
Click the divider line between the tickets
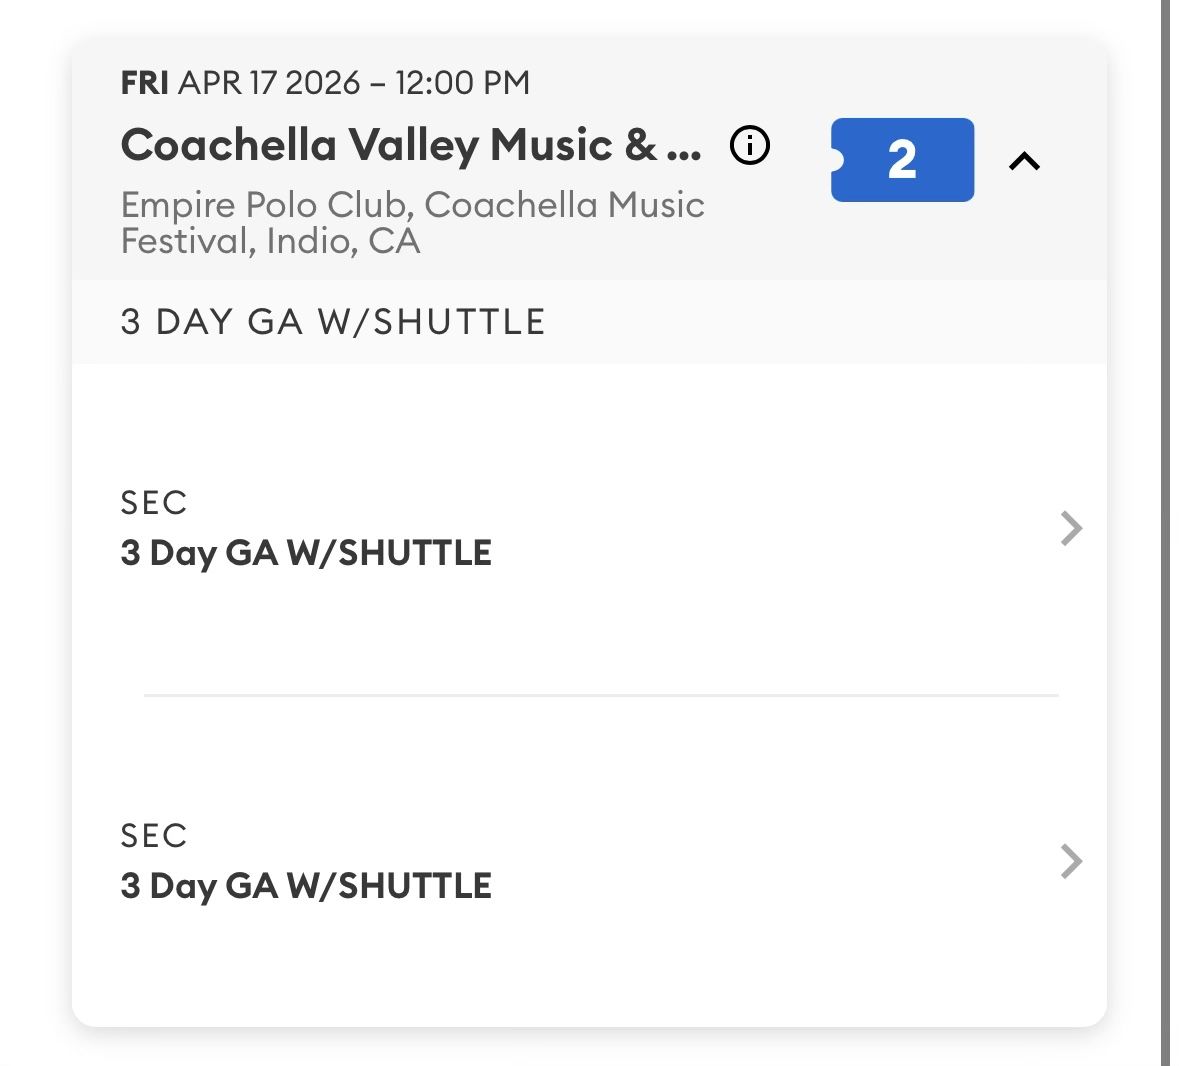[600, 695]
